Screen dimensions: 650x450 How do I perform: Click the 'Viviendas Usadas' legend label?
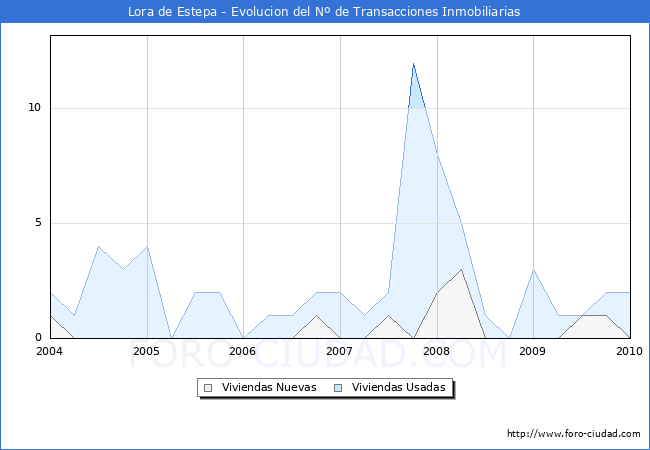coord(398,387)
